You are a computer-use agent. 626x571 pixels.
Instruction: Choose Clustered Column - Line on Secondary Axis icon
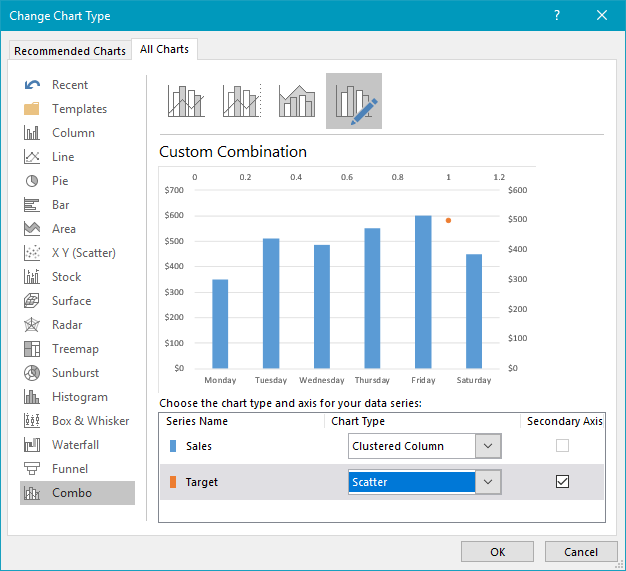242,101
